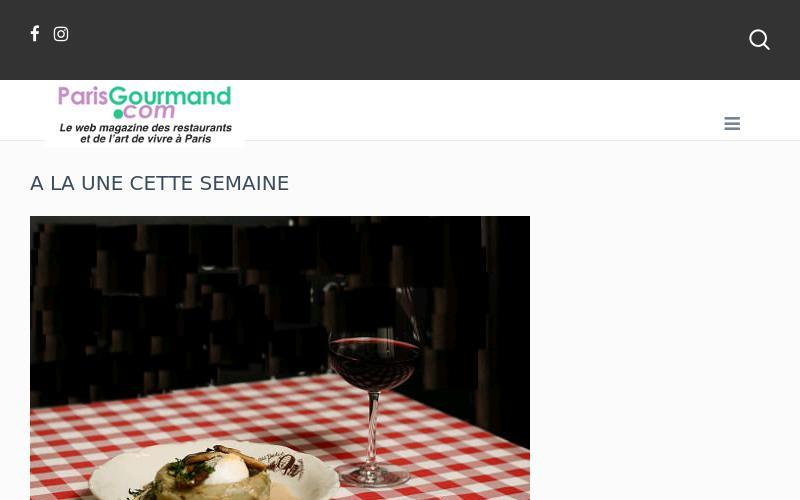
Task: Click the green dot in the .com logo
Action: (x=118, y=113)
